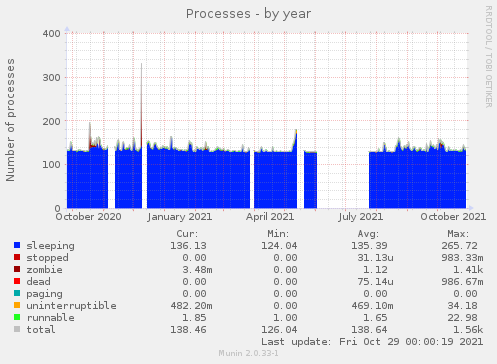The image size is (497, 364).
Task: Click the 'Cur:' column header
Action: (x=187, y=234)
